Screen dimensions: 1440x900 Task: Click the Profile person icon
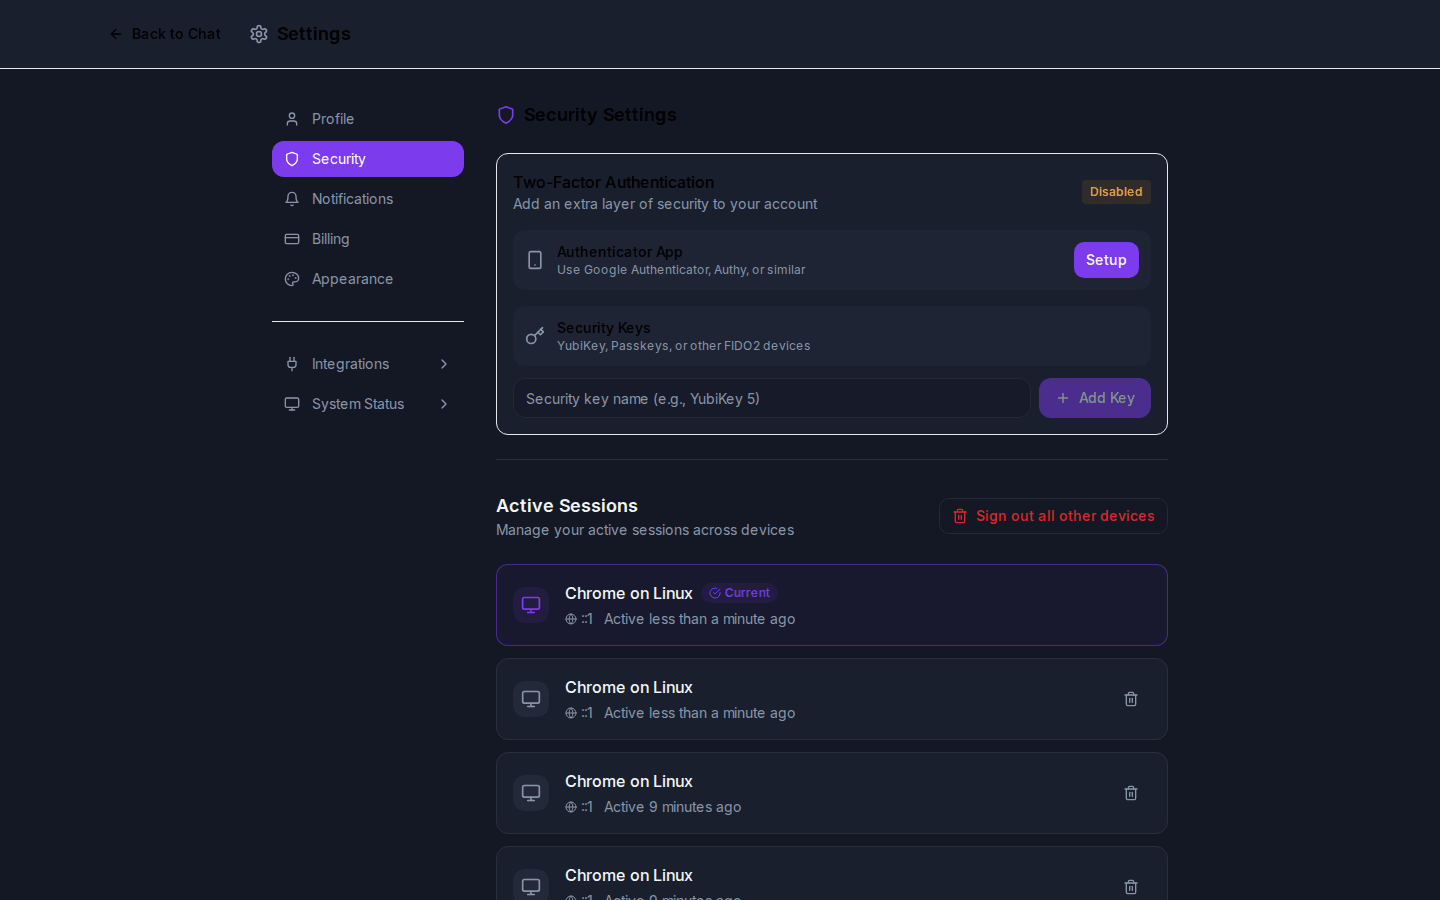(292, 119)
